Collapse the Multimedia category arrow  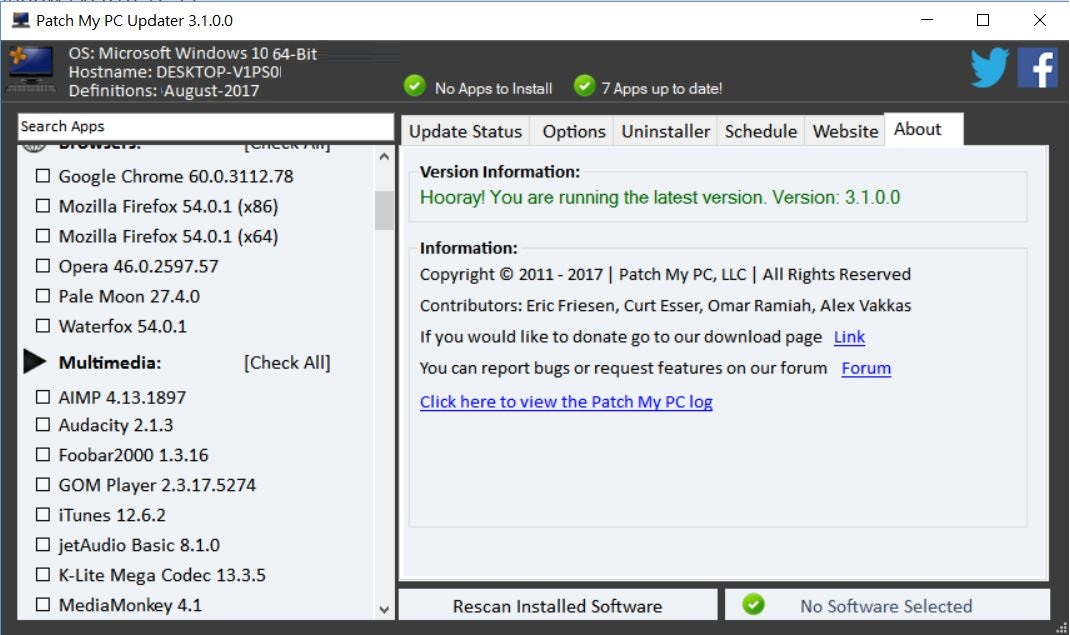pyautogui.click(x=34, y=361)
